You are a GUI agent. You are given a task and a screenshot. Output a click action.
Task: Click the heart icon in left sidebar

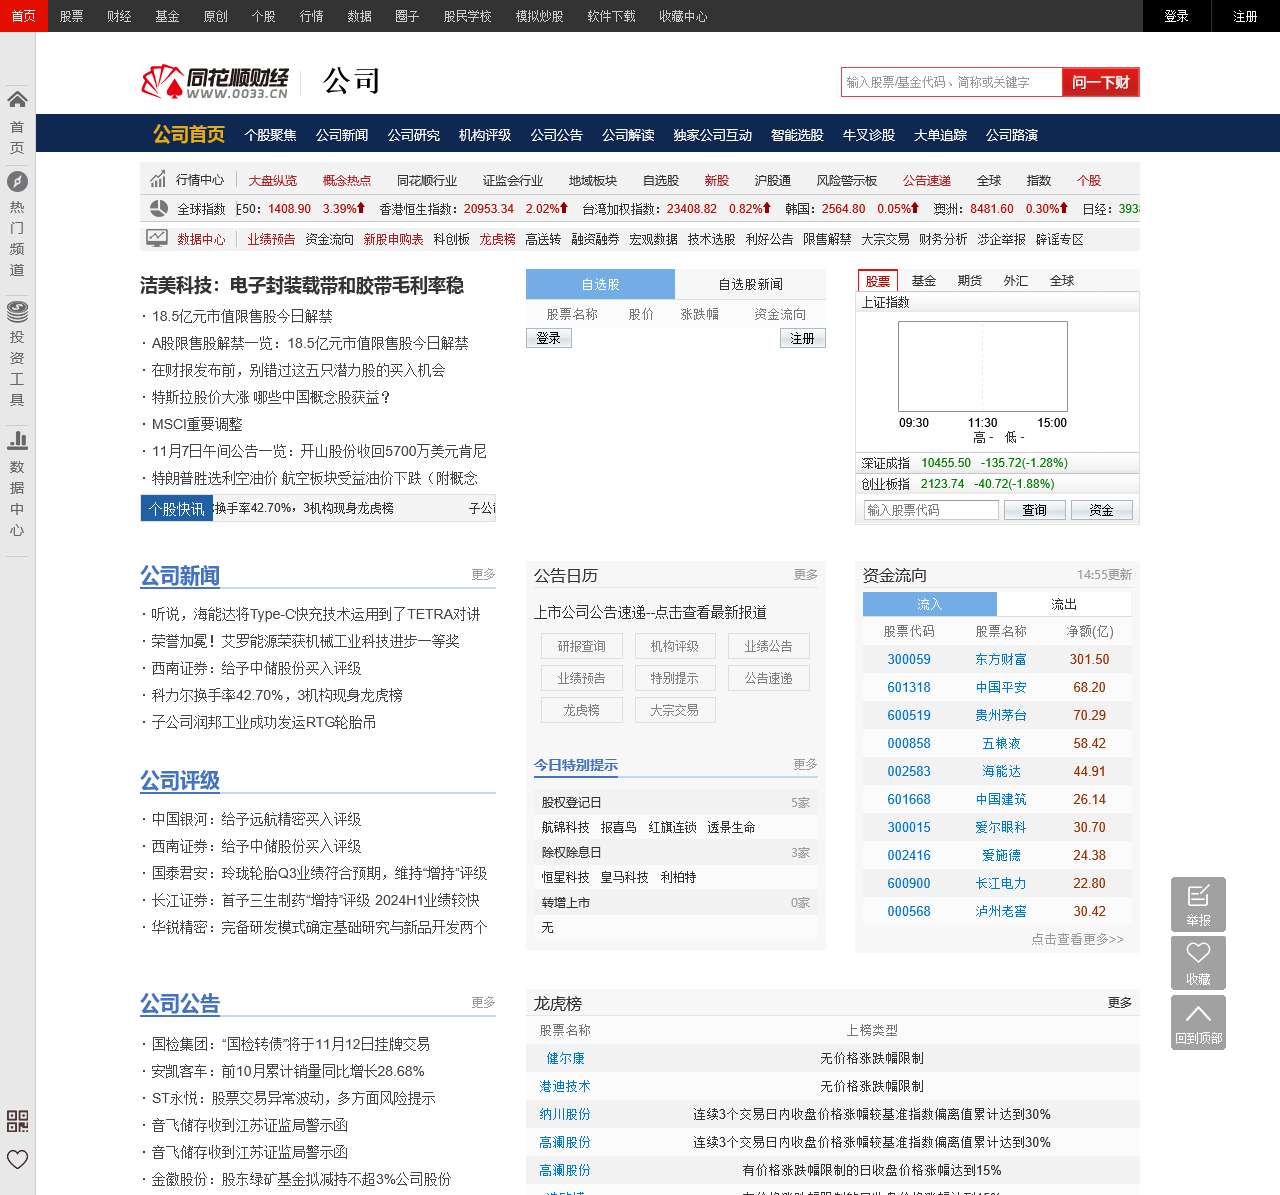[17, 1159]
